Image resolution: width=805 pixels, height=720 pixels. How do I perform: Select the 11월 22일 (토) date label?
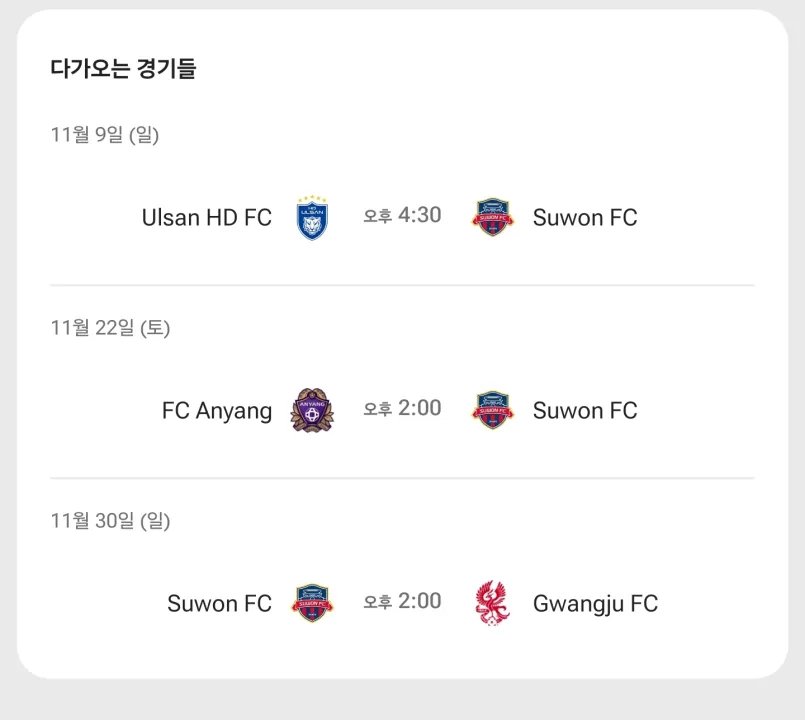tap(110, 328)
